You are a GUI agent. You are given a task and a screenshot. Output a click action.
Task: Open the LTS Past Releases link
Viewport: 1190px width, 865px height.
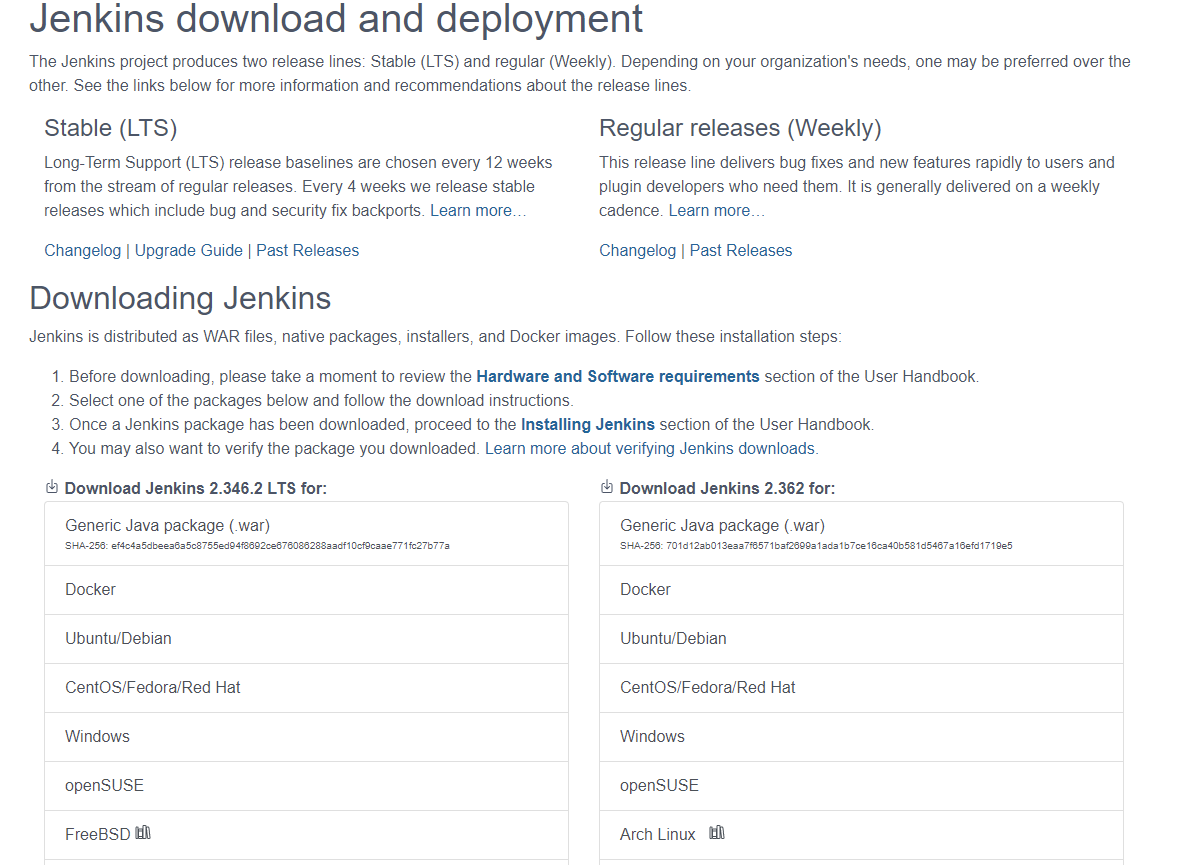307,250
